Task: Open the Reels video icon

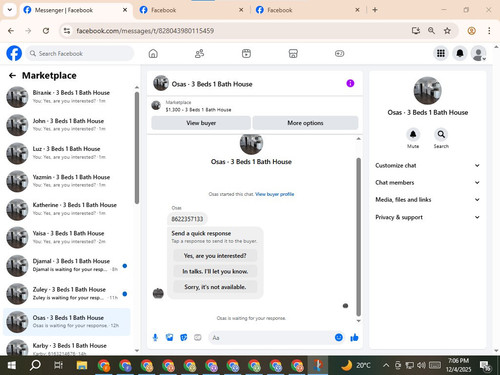Action: 246,53
